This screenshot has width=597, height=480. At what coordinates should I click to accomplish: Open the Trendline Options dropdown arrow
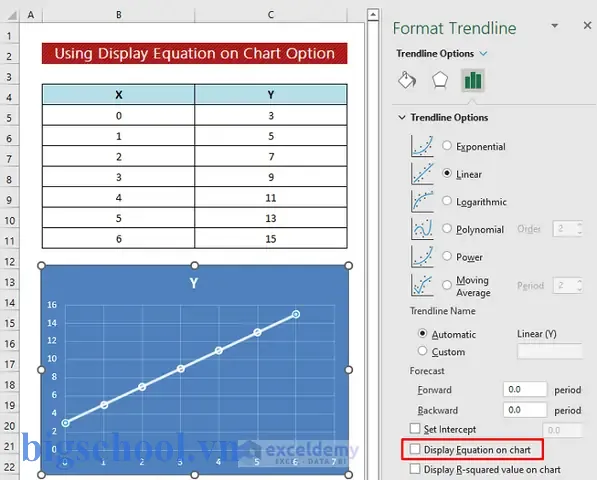click(x=483, y=53)
